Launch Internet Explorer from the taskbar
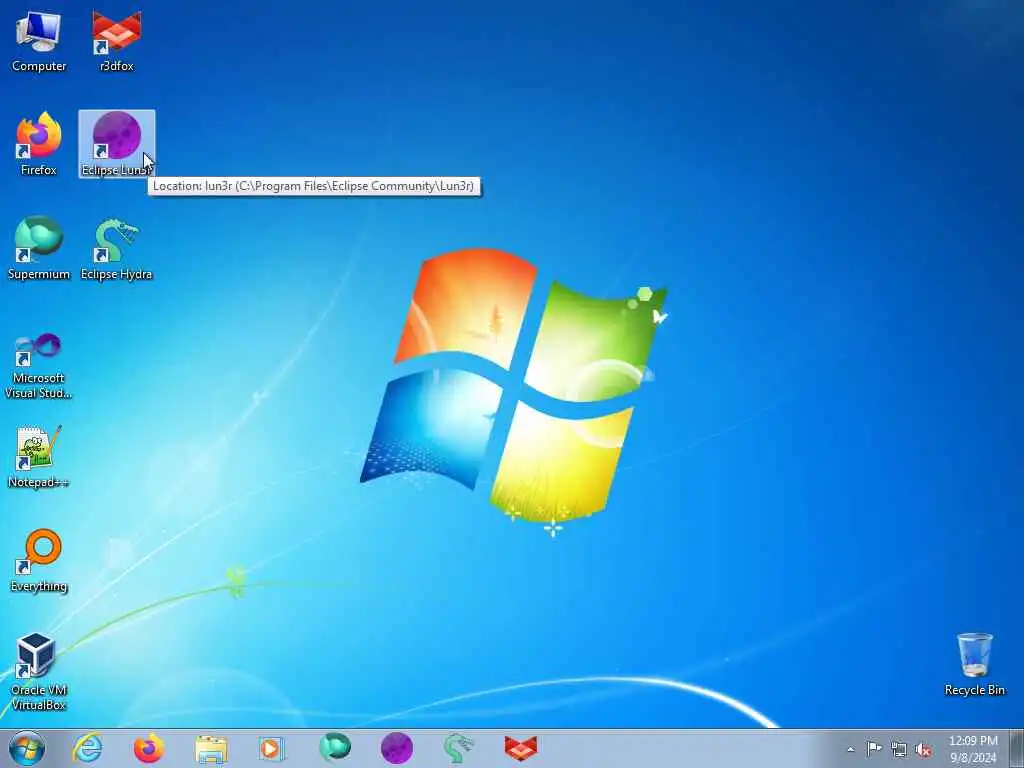The height and width of the screenshot is (768, 1024). (88, 748)
